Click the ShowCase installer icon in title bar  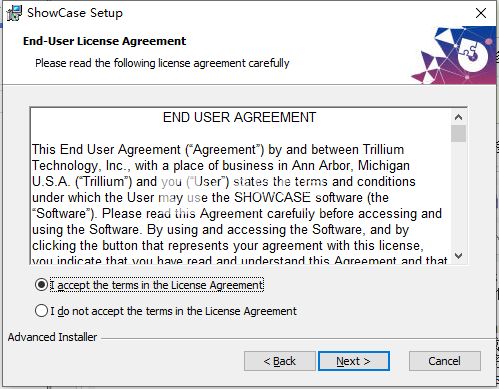point(14,13)
